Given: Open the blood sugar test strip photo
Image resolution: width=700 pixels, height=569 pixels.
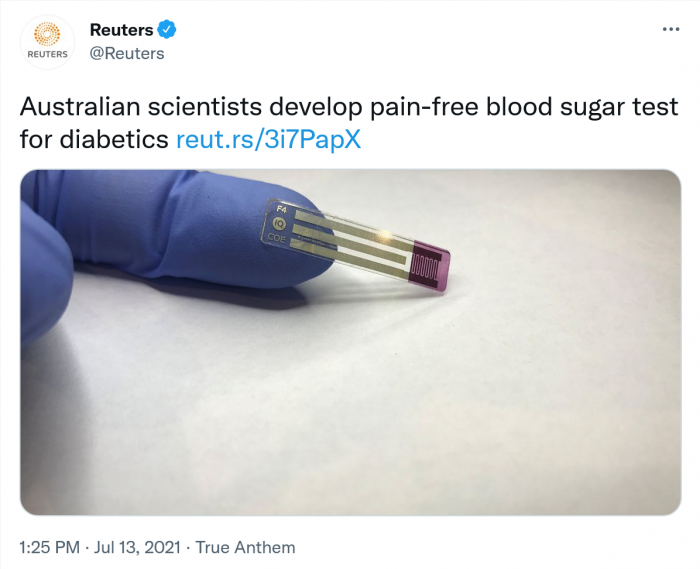Looking at the screenshot, I should (350, 342).
